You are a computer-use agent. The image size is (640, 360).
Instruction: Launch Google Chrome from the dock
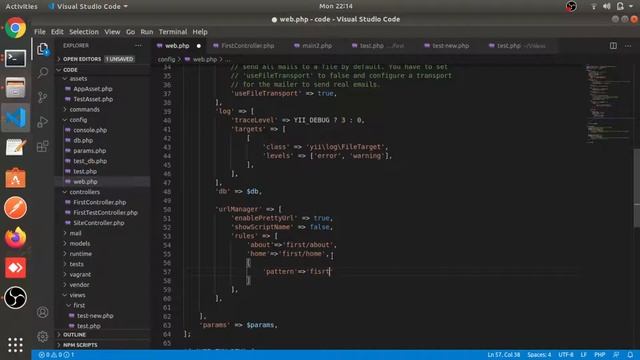tap(16, 28)
